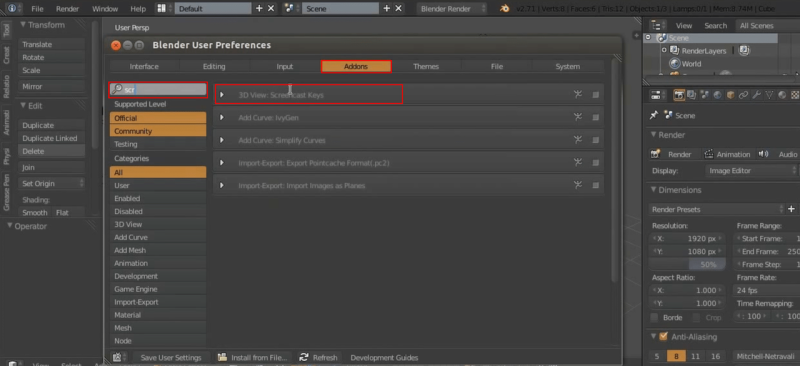Open the File menu
The width and height of the screenshot is (800, 366).
pos(37,9)
